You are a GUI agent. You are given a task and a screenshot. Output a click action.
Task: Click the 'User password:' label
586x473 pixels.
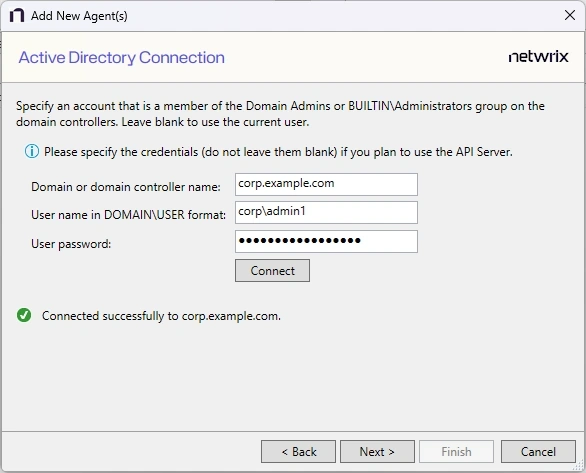pos(71,244)
